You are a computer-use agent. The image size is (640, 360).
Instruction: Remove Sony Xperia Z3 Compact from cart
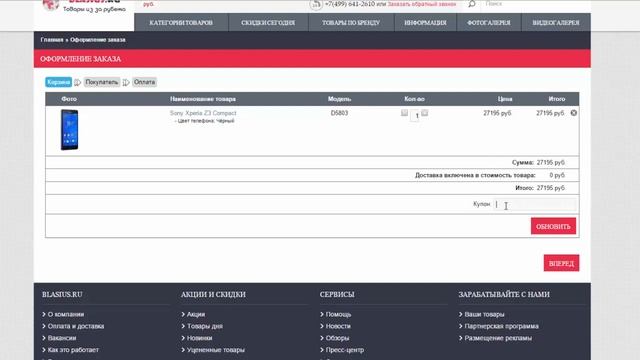tap(573, 113)
